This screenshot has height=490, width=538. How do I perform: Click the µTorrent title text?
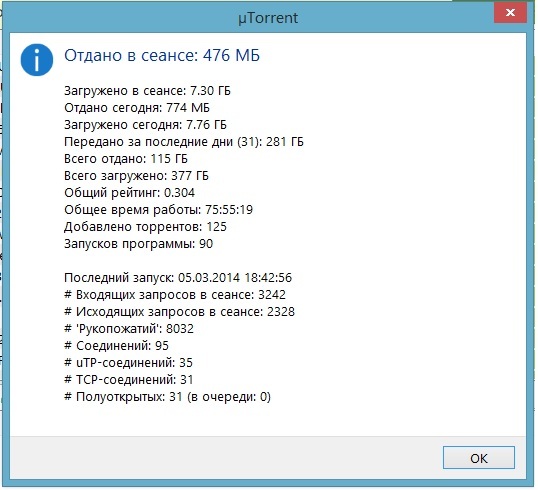coord(269,18)
